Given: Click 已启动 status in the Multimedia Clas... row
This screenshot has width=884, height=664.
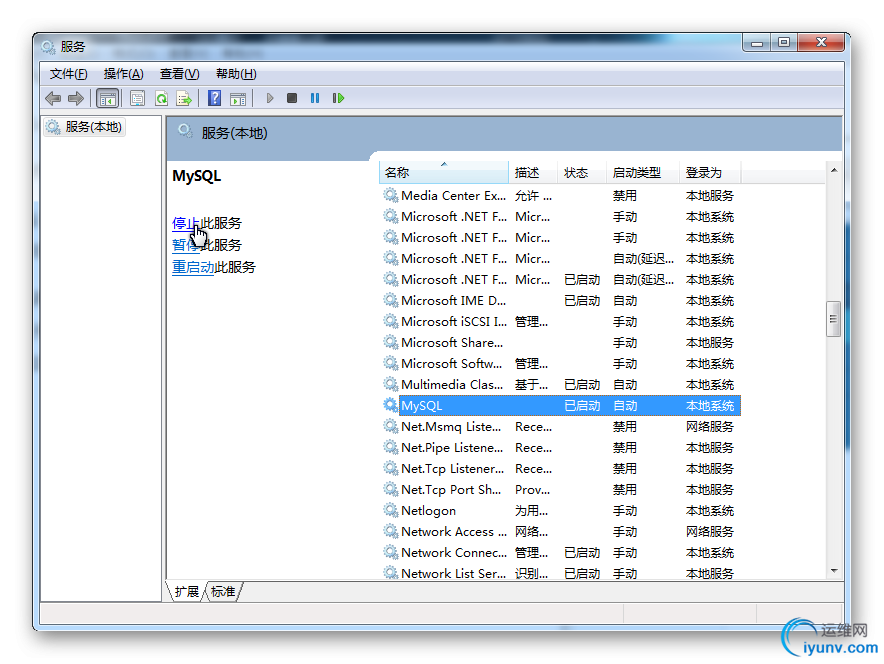Looking at the screenshot, I should point(582,384).
